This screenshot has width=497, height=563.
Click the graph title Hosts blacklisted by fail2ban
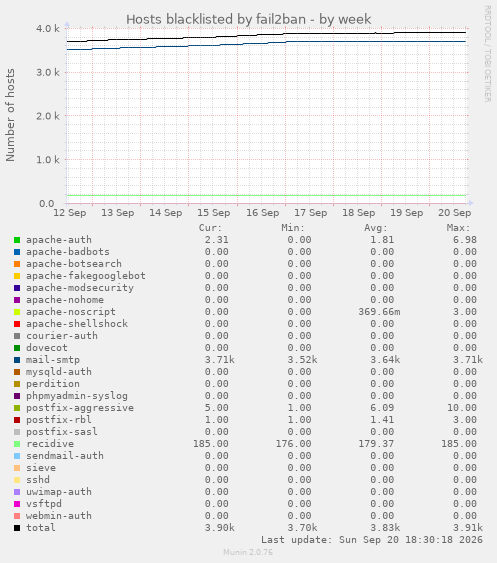click(x=216, y=19)
